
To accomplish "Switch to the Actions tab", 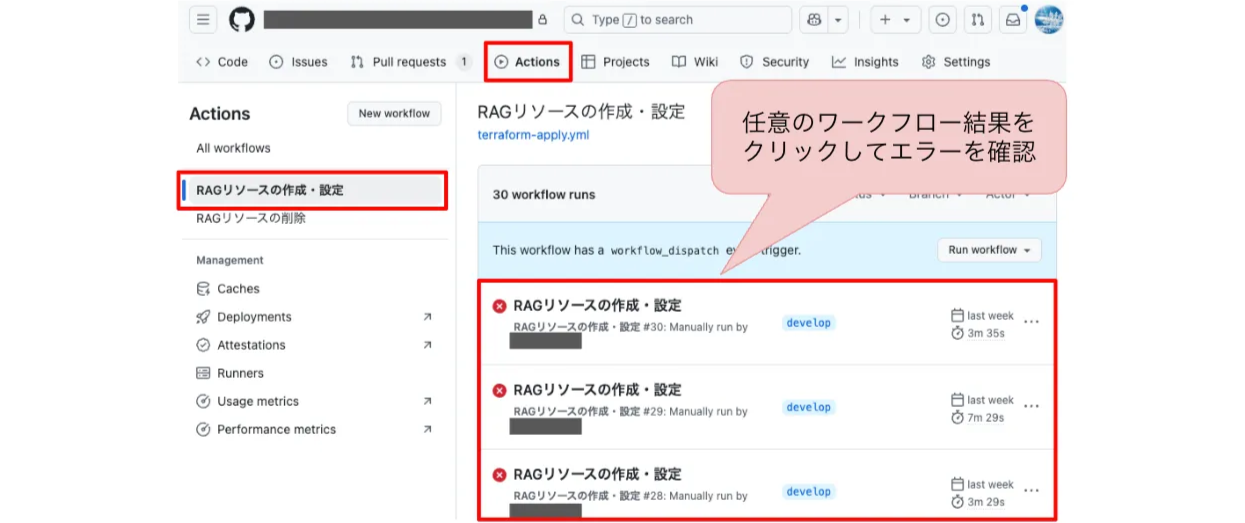I will 527,62.
